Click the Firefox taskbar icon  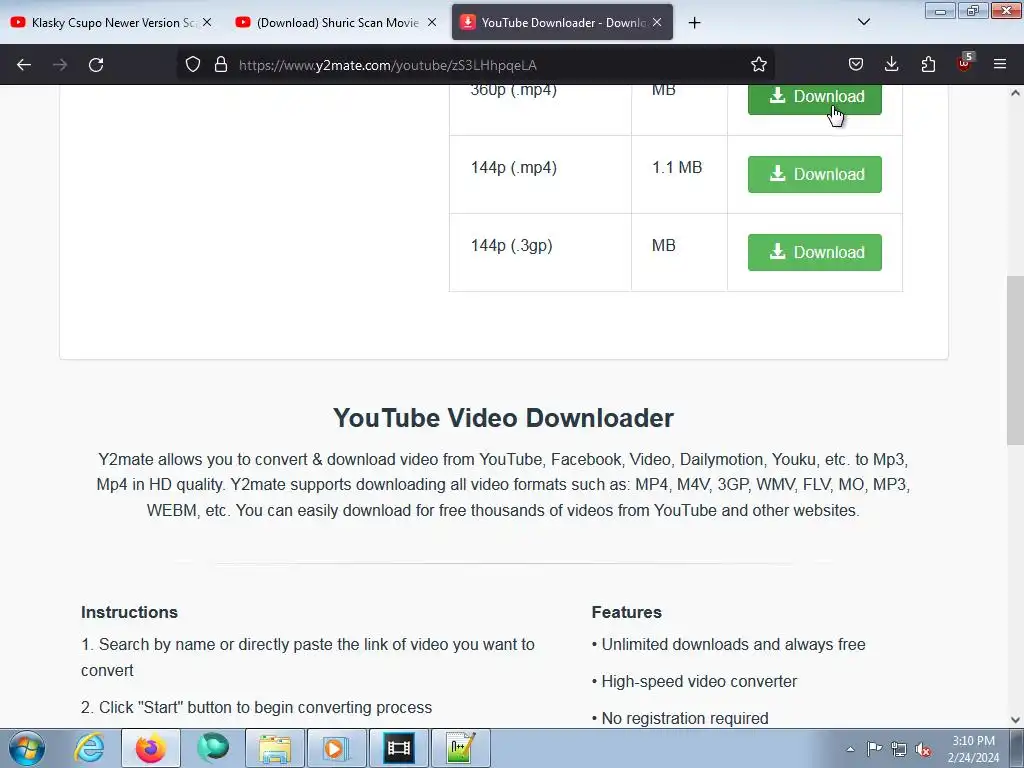pos(151,748)
